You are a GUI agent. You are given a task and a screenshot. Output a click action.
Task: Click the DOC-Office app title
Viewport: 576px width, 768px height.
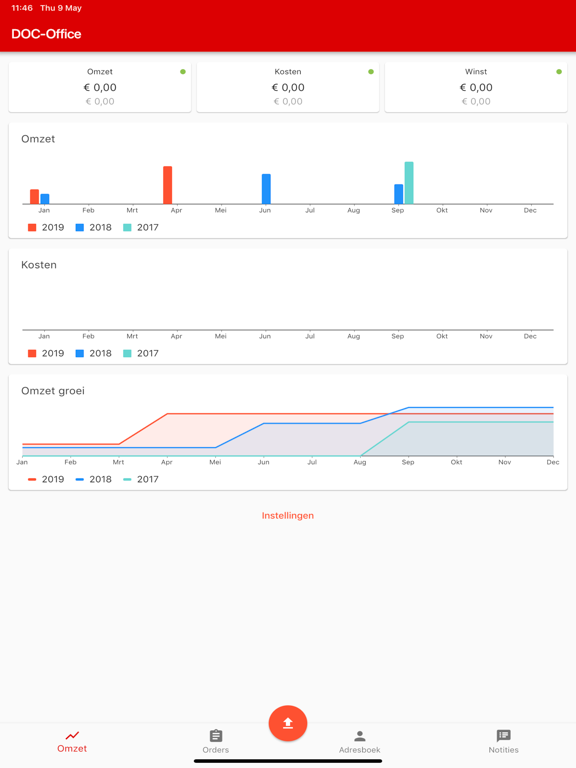point(47,34)
